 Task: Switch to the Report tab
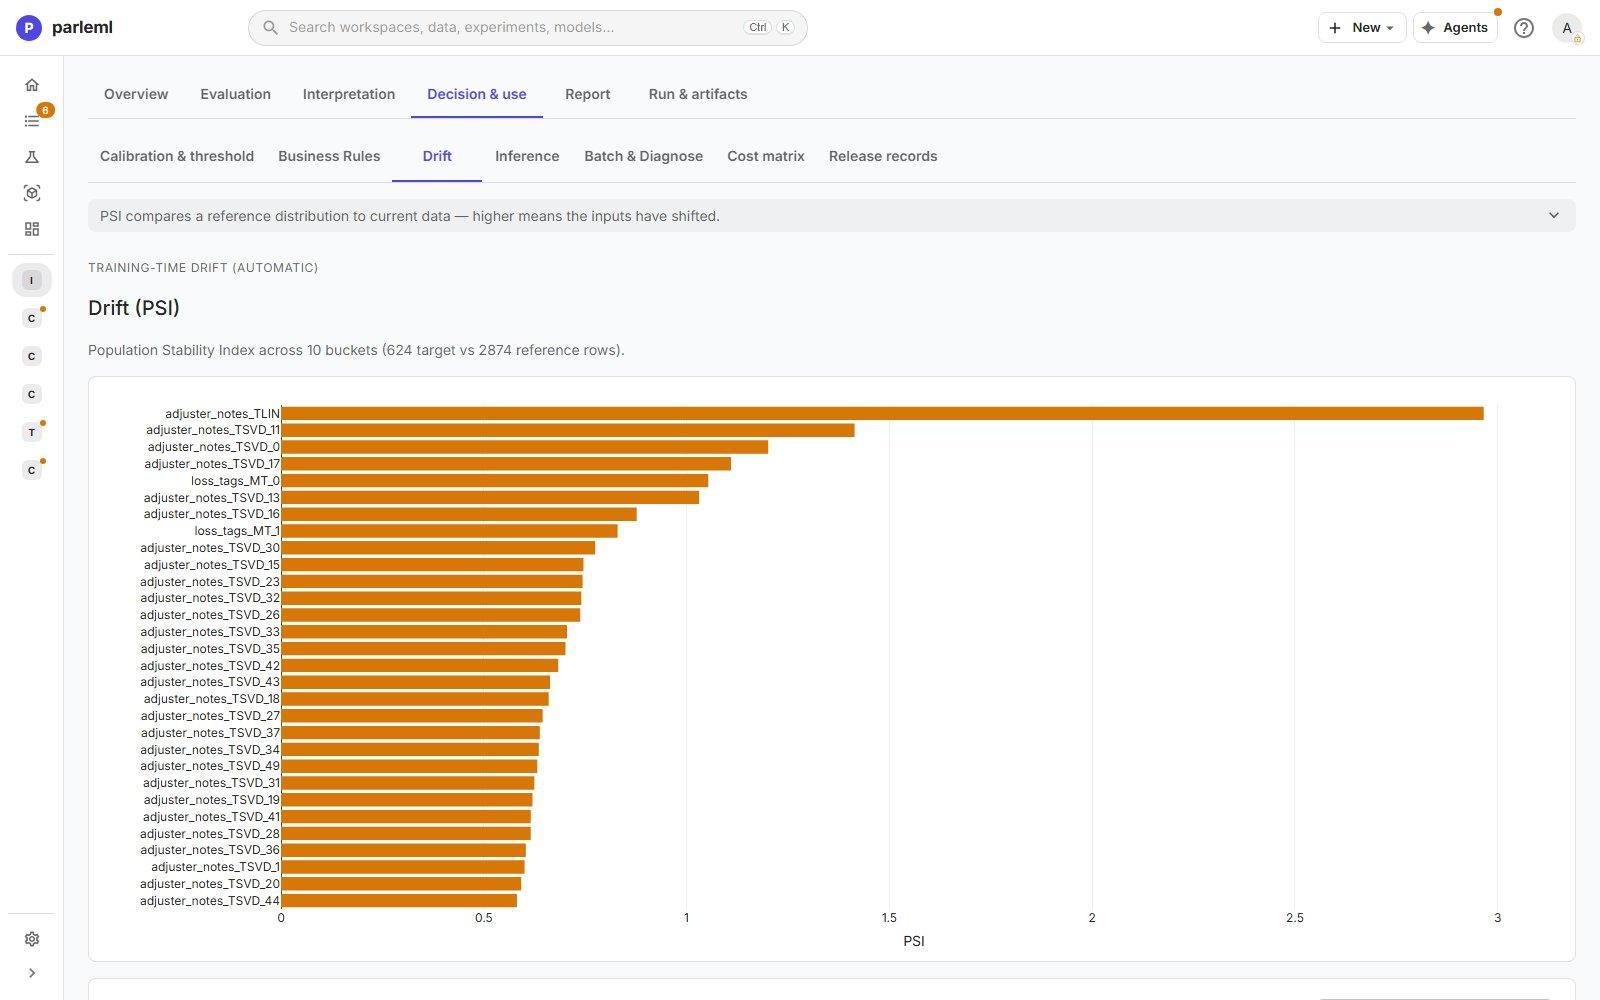[587, 94]
